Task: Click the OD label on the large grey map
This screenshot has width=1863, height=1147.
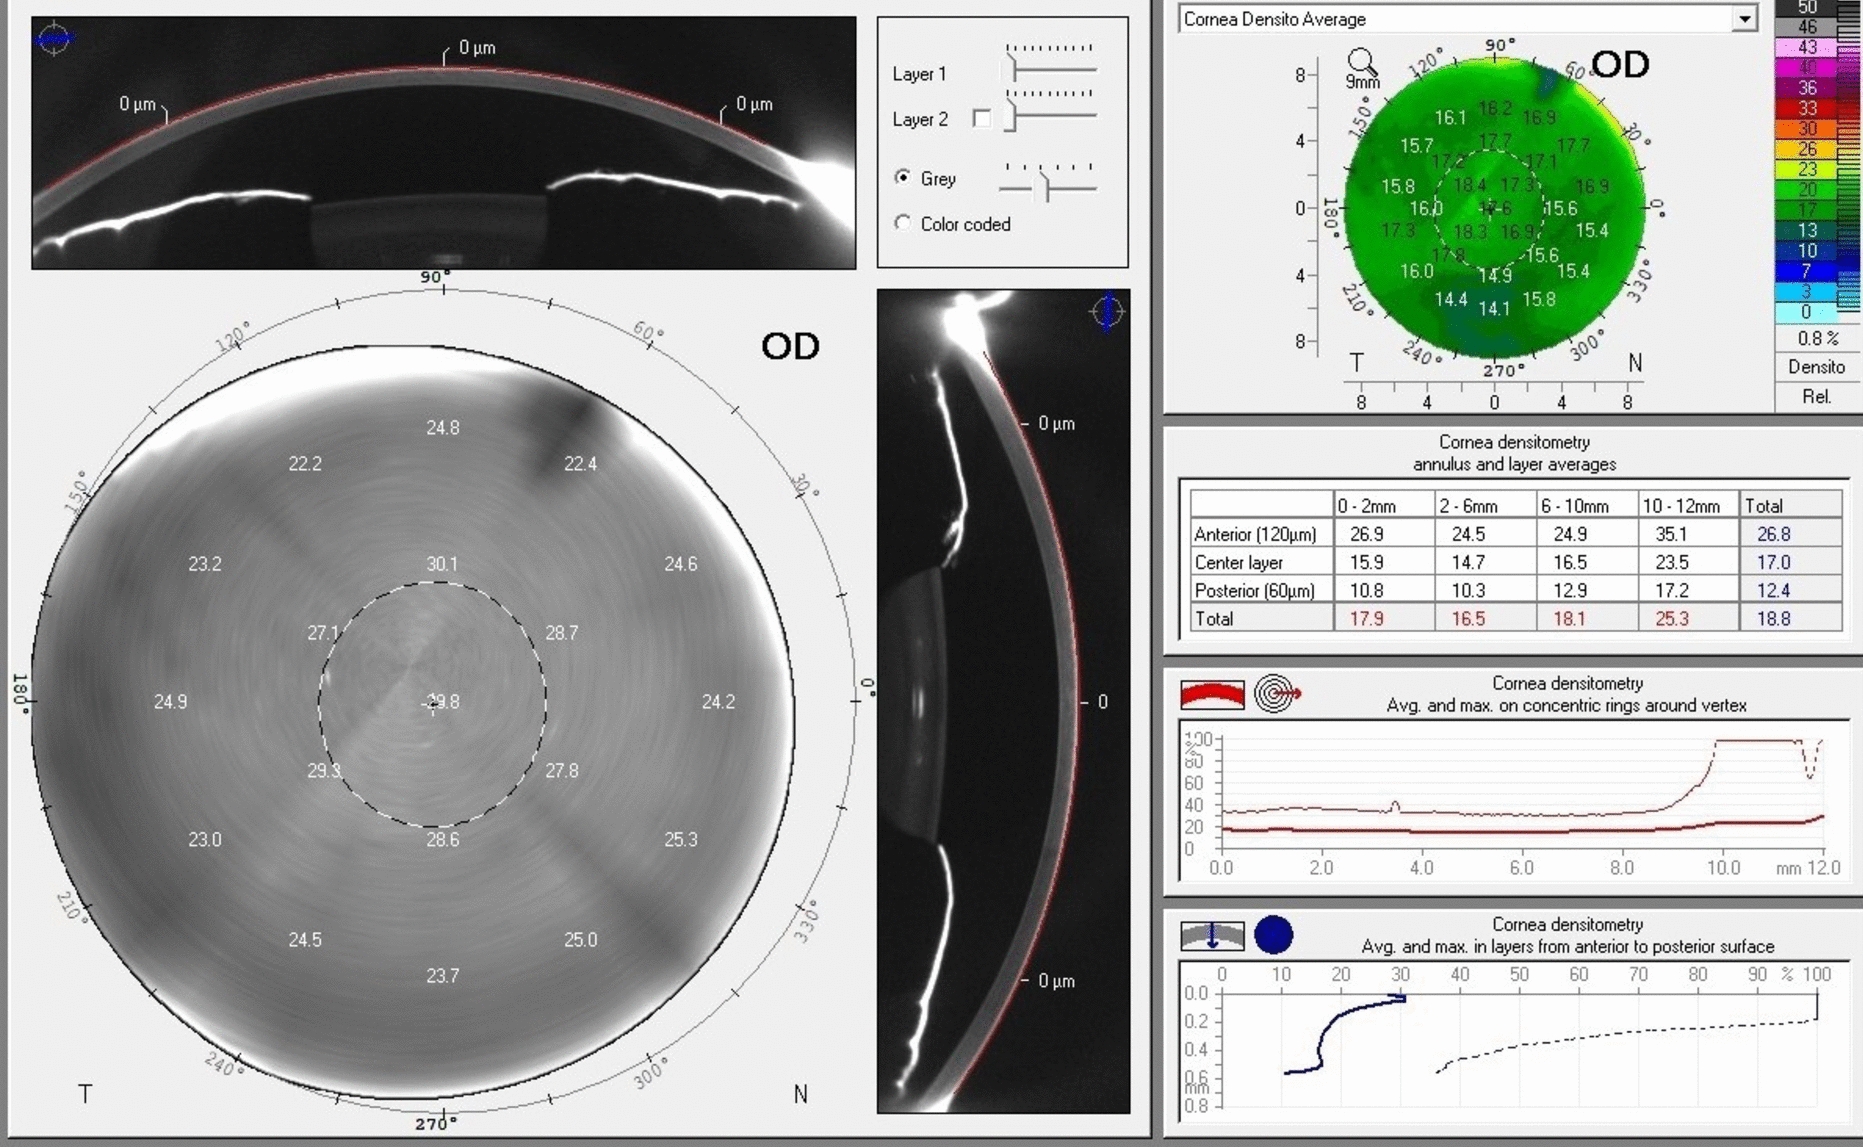Action: coord(790,346)
